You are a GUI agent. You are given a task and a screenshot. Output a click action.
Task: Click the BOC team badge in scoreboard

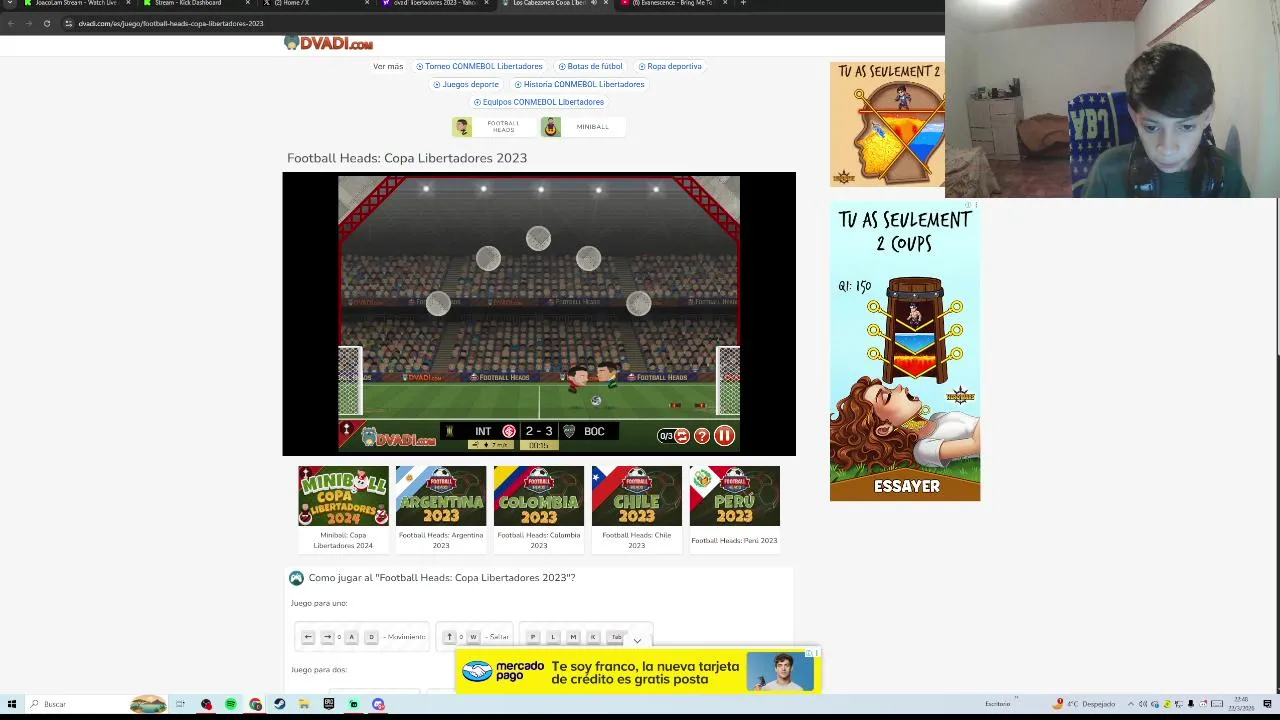569,432
